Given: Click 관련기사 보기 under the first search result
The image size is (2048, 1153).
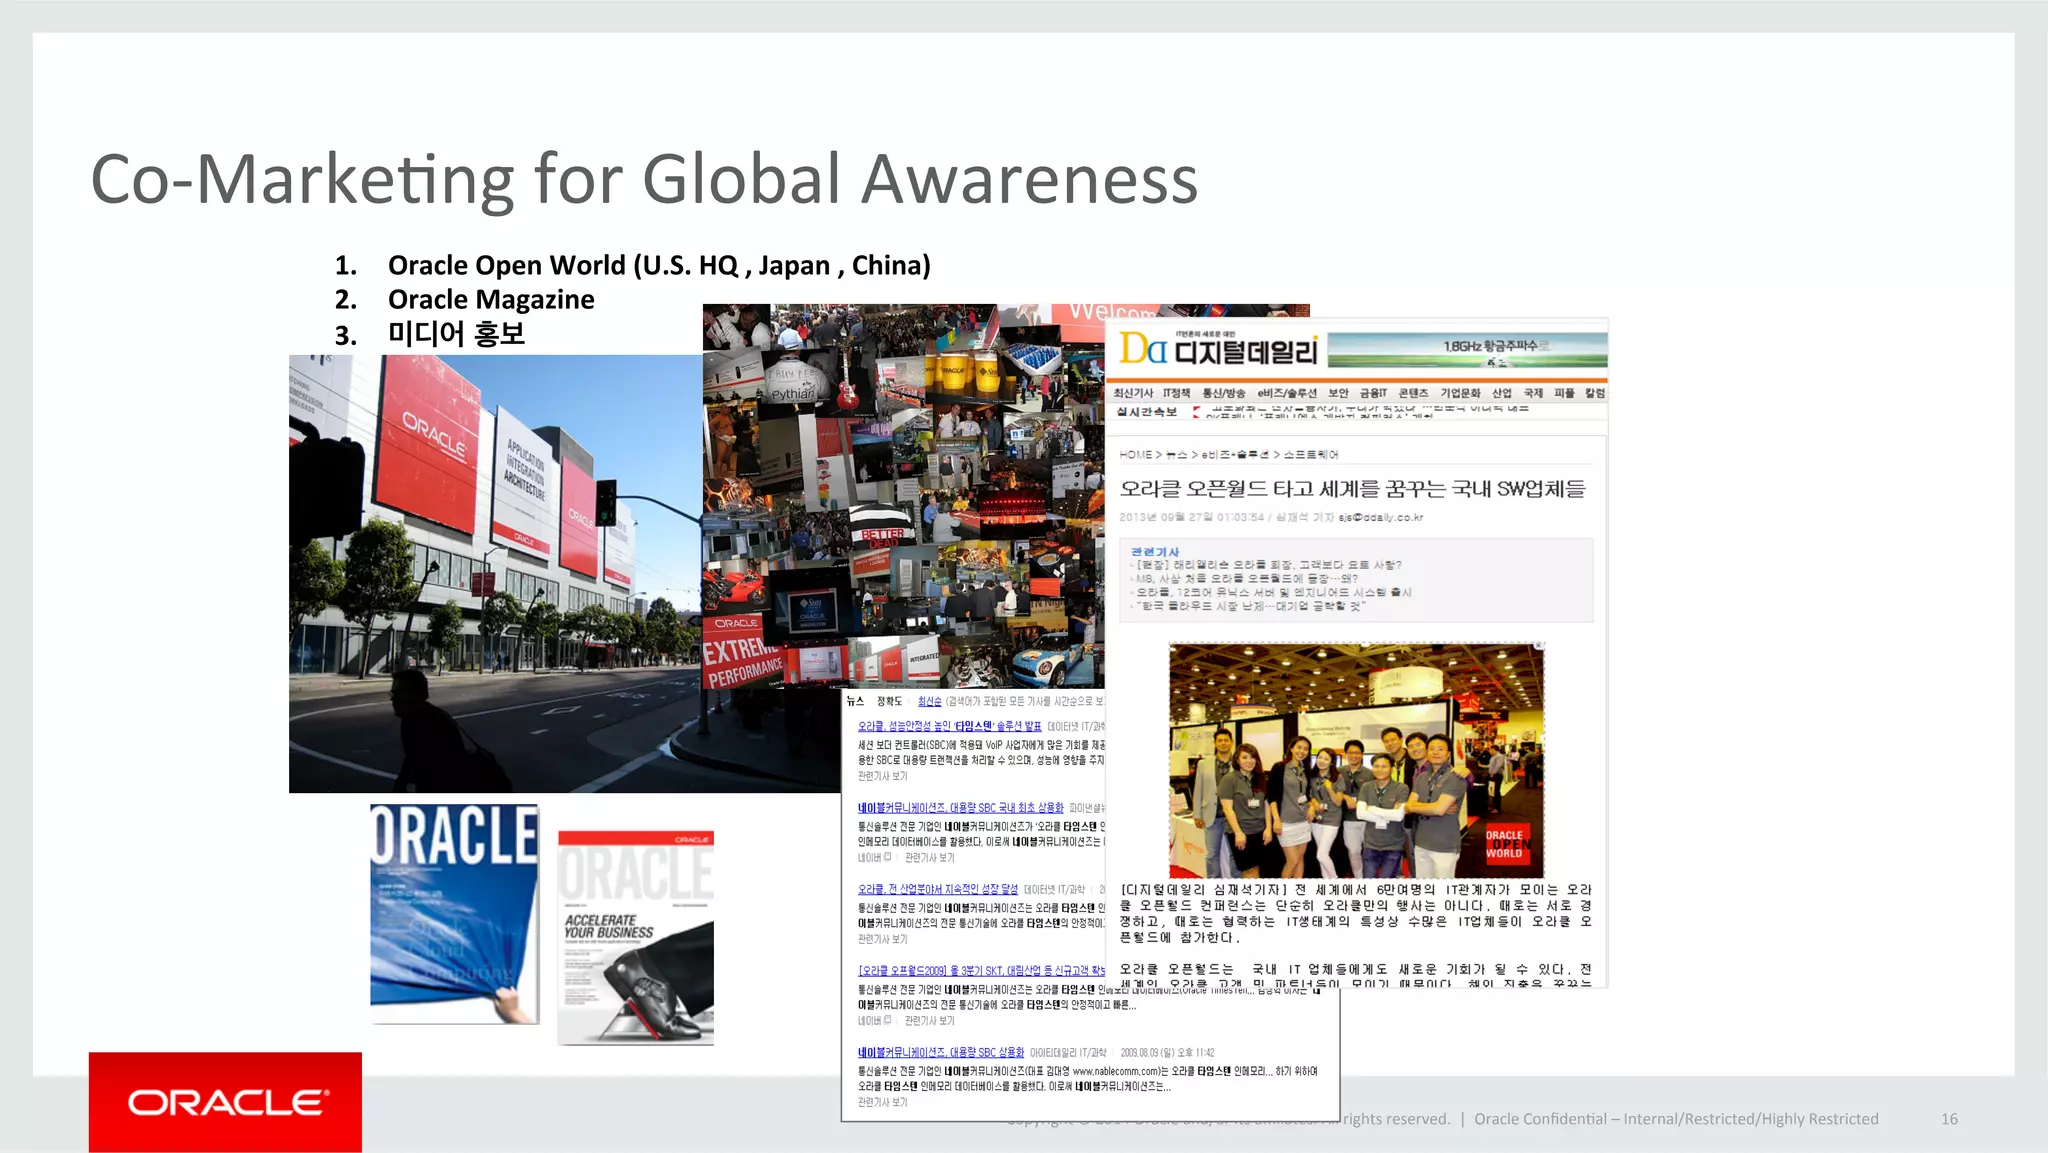Looking at the screenshot, I should coord(882,776).
